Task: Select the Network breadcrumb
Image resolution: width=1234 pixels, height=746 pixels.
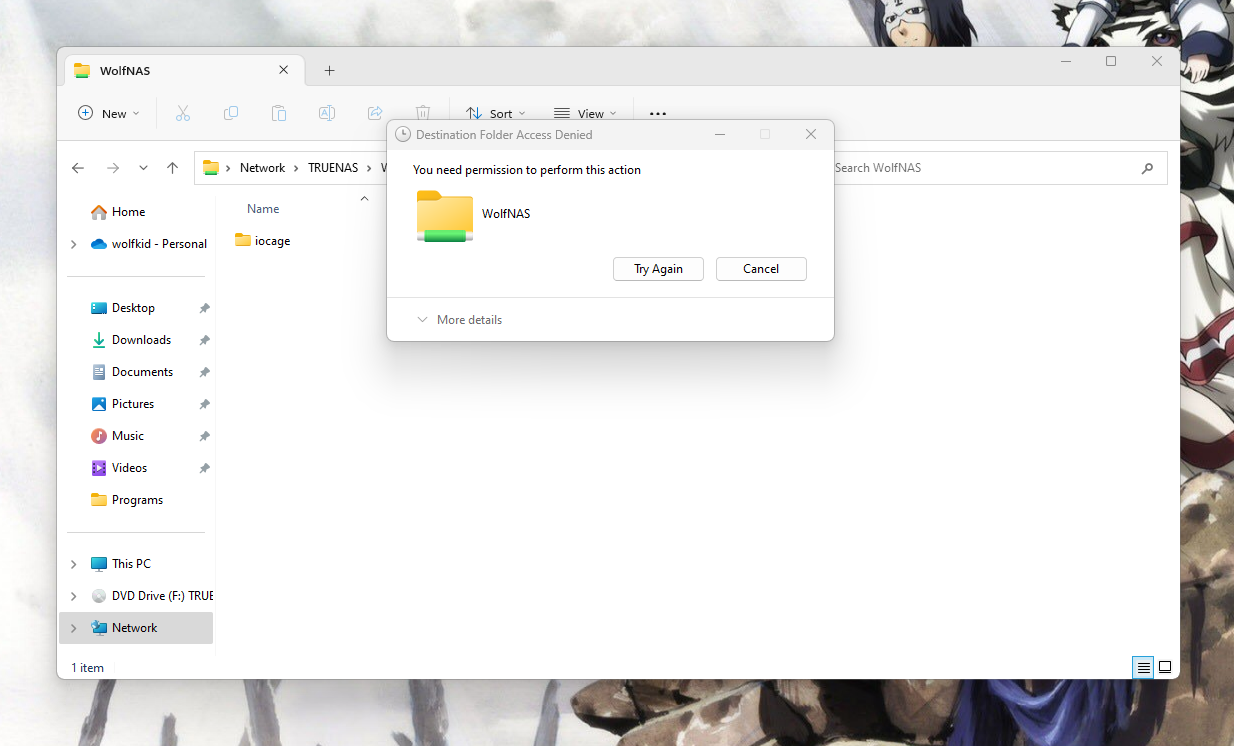Action: 262,168
